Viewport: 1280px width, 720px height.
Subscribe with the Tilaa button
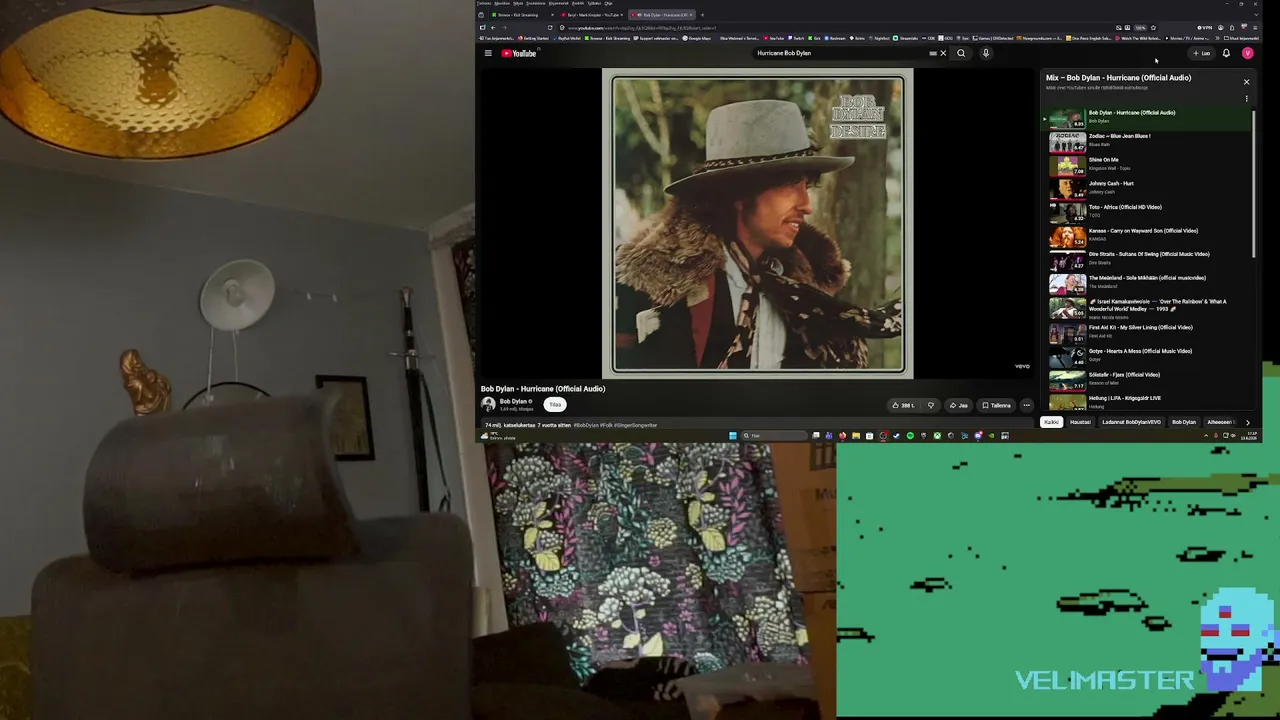tap(555, 404)
